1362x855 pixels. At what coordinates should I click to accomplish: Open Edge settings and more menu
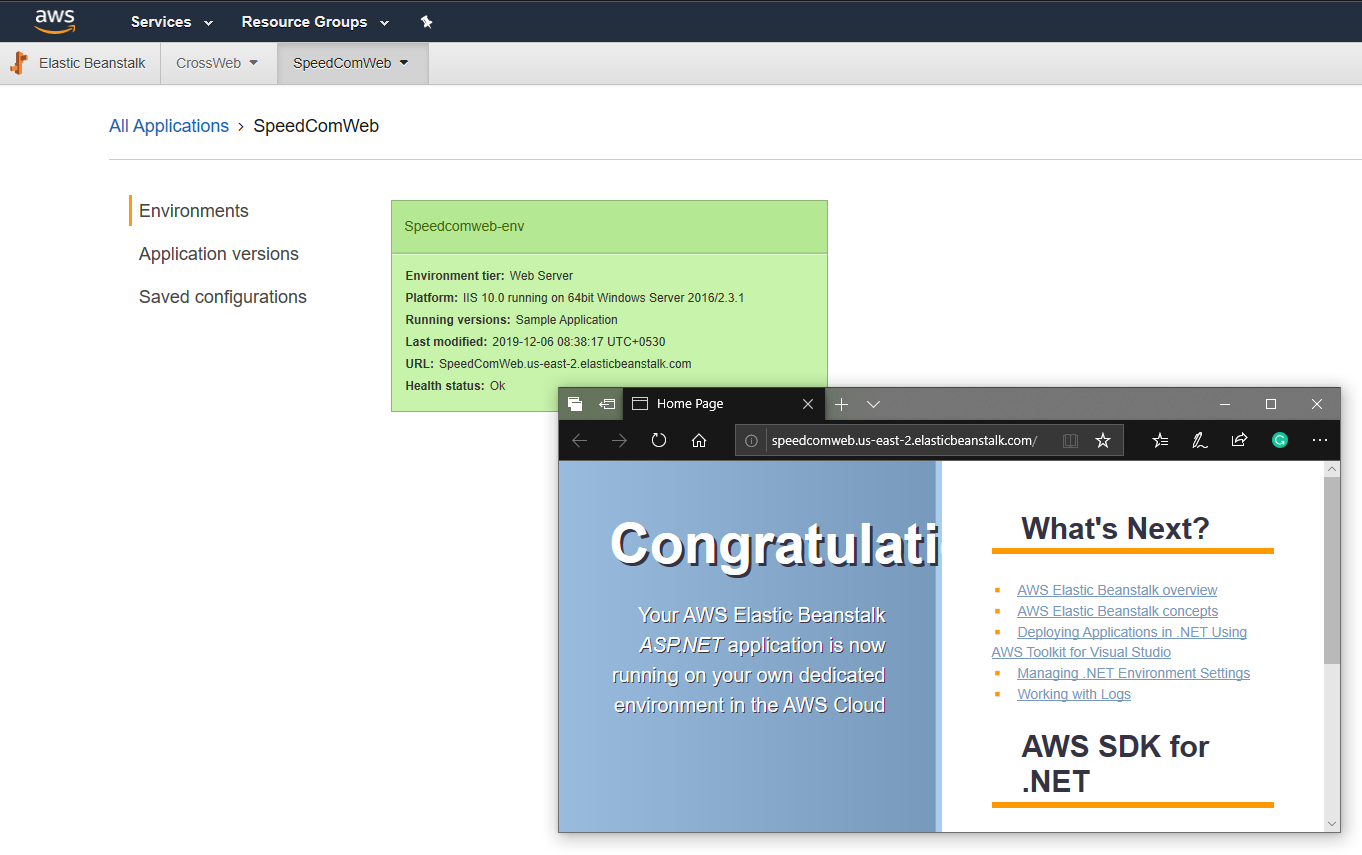1319,440
